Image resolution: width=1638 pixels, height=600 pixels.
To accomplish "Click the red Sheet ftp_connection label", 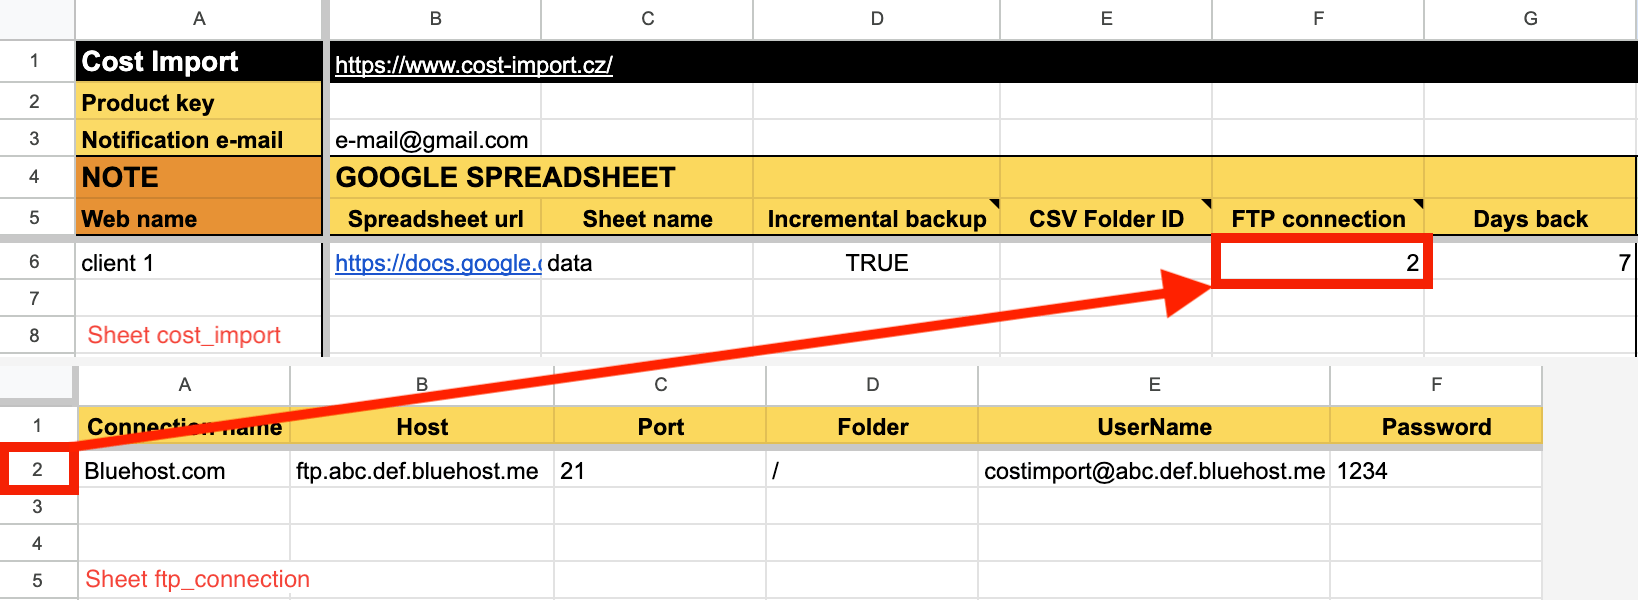I will point(198,579).
